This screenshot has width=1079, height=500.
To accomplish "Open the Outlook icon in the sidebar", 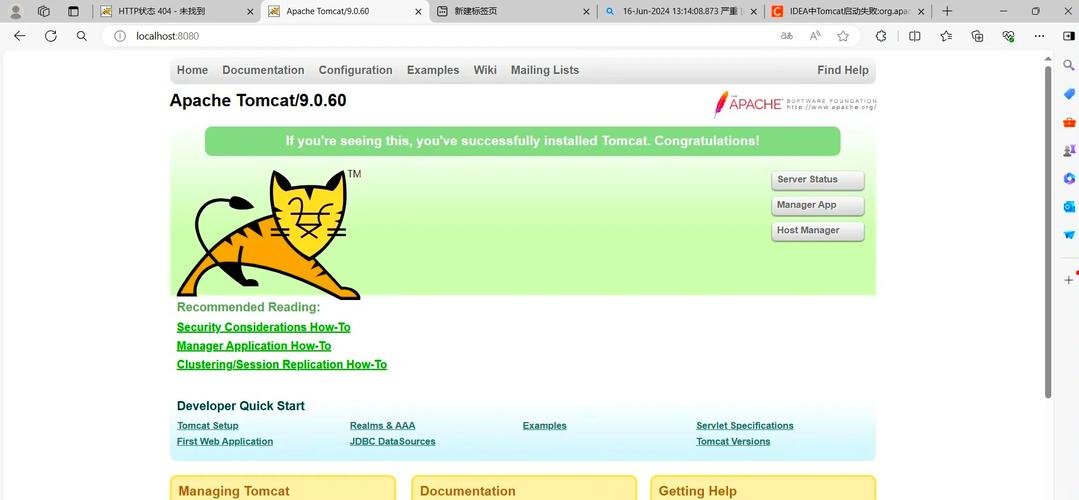I will [1068, 207].
